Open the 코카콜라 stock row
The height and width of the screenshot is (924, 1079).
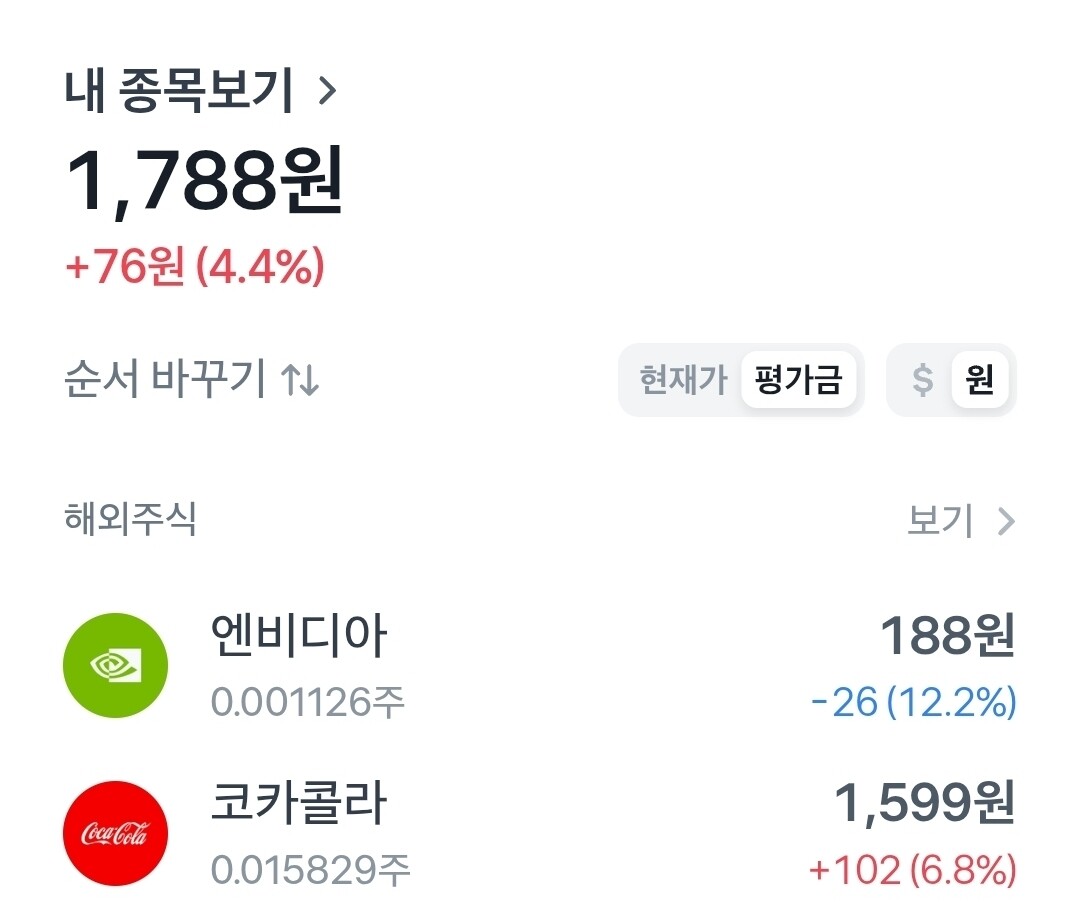tap(540, 833)
